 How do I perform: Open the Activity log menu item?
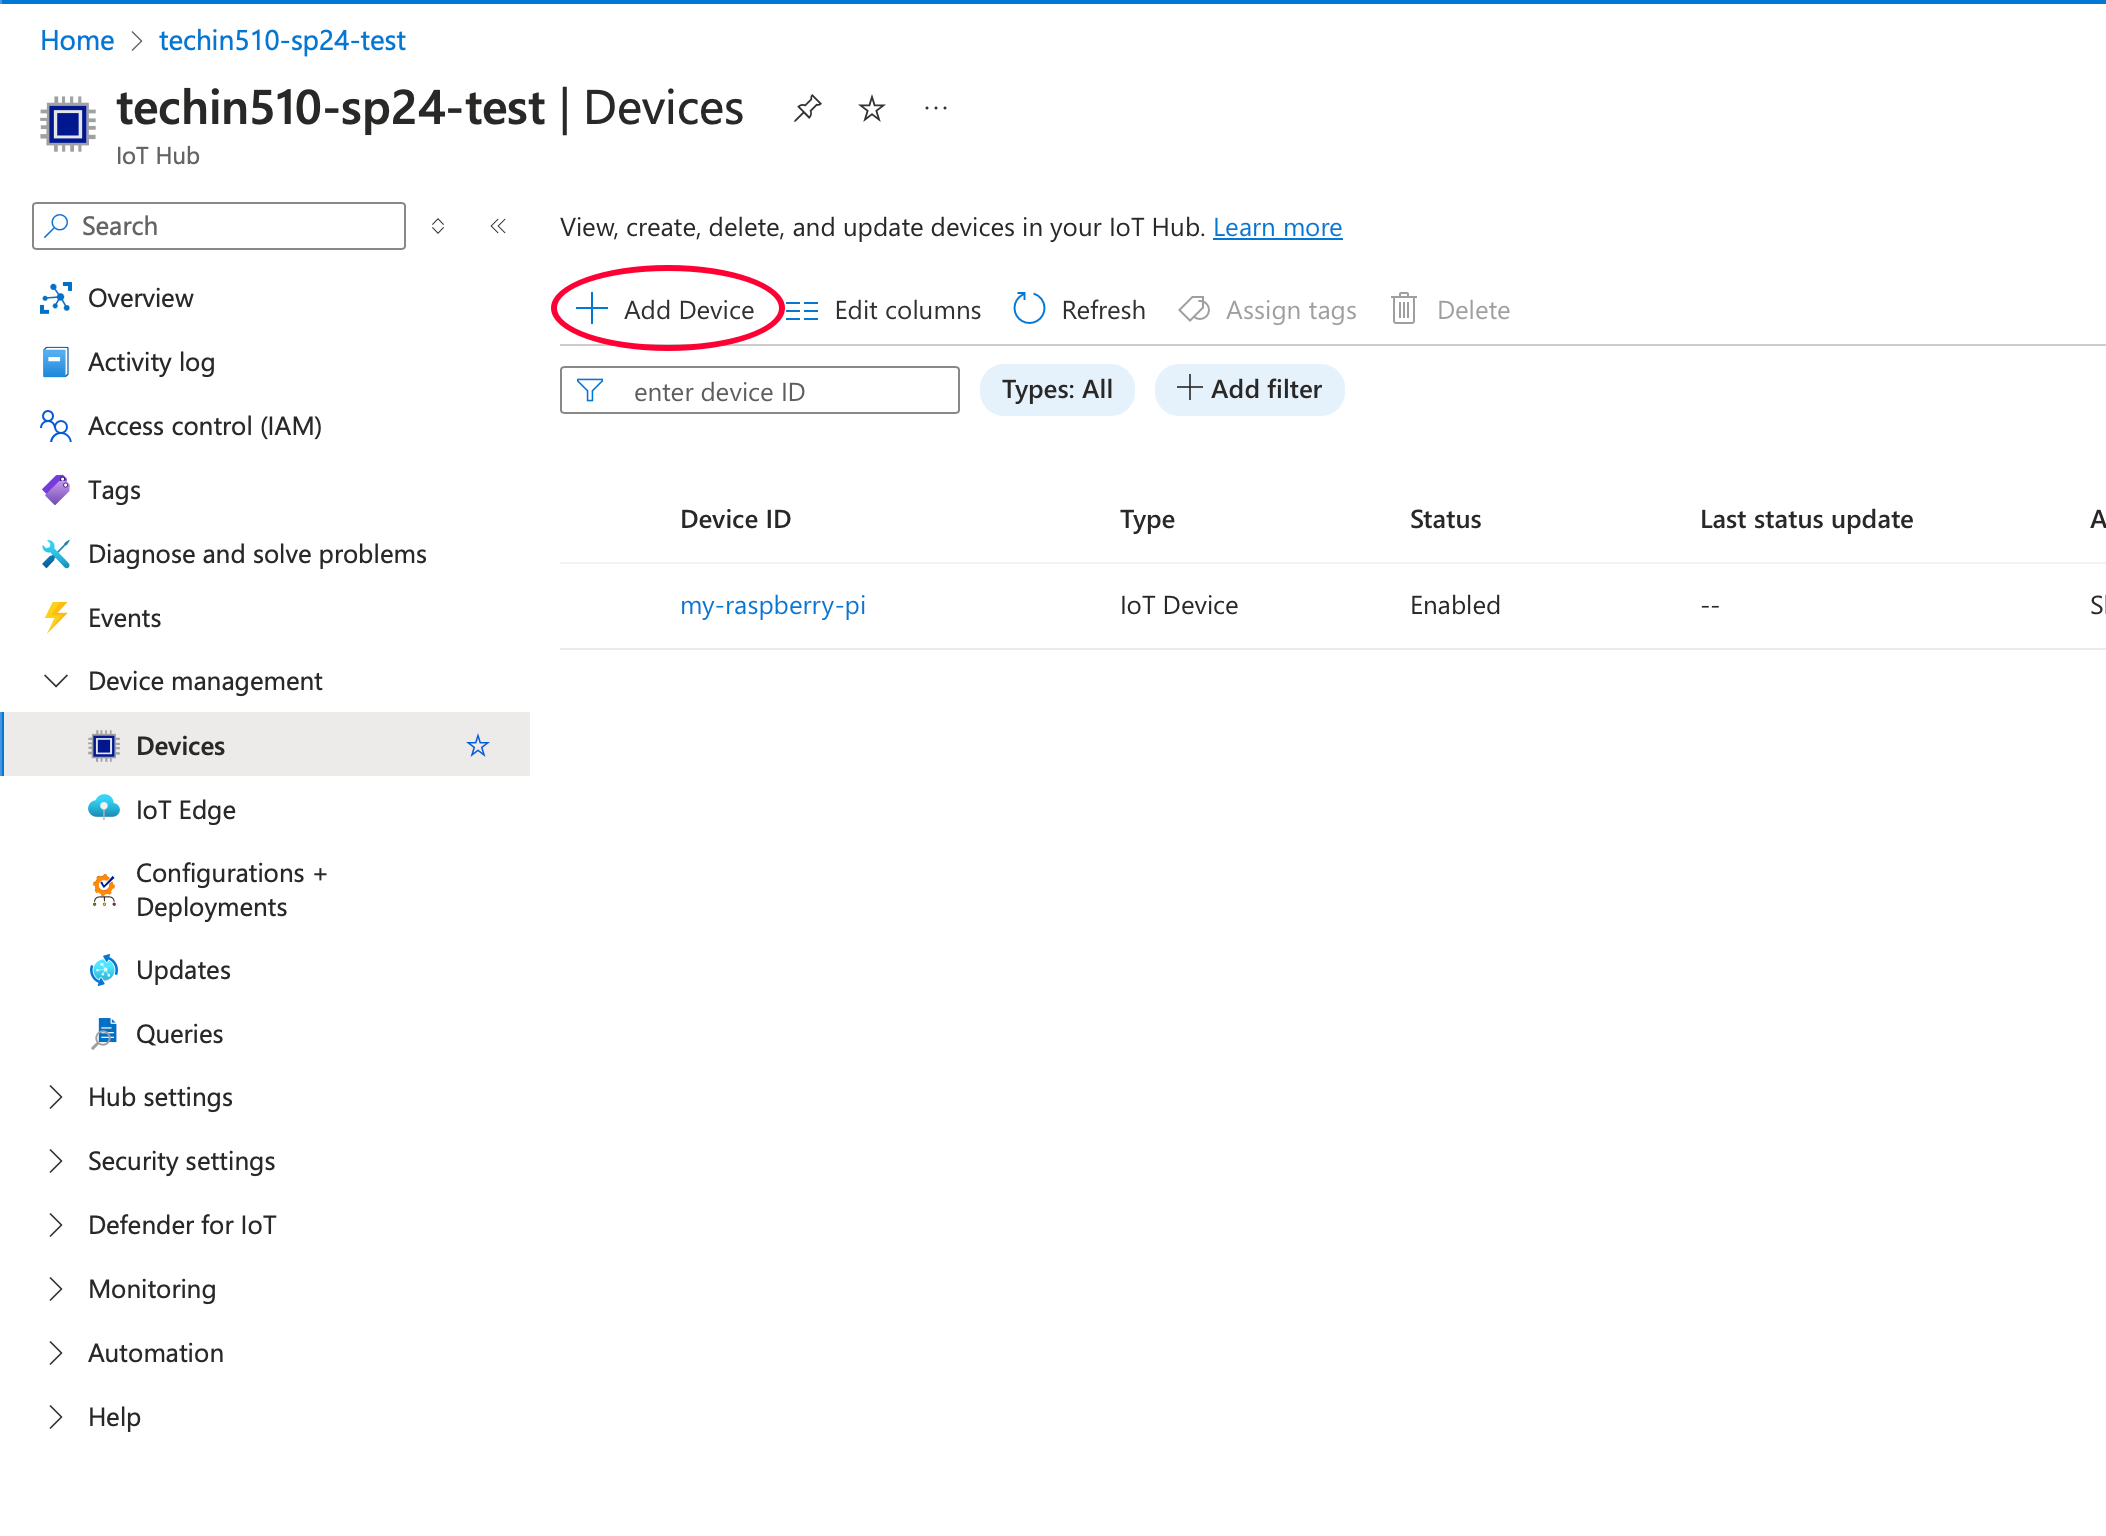pos(151,362)
